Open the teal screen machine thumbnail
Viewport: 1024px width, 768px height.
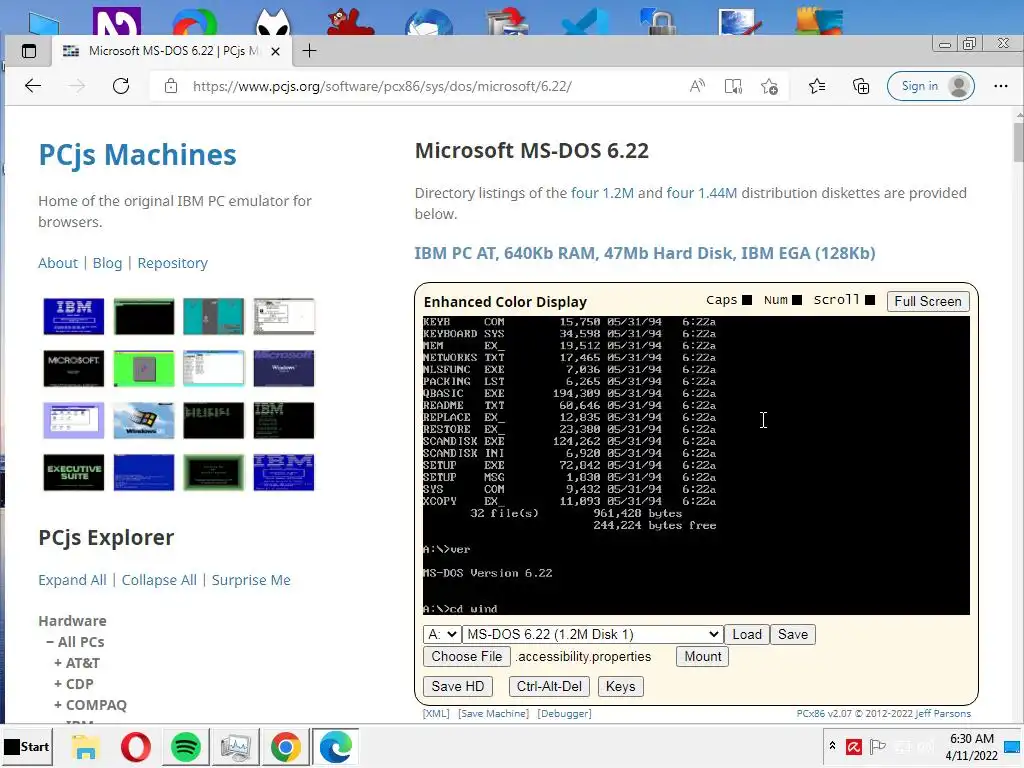[214, 316]
